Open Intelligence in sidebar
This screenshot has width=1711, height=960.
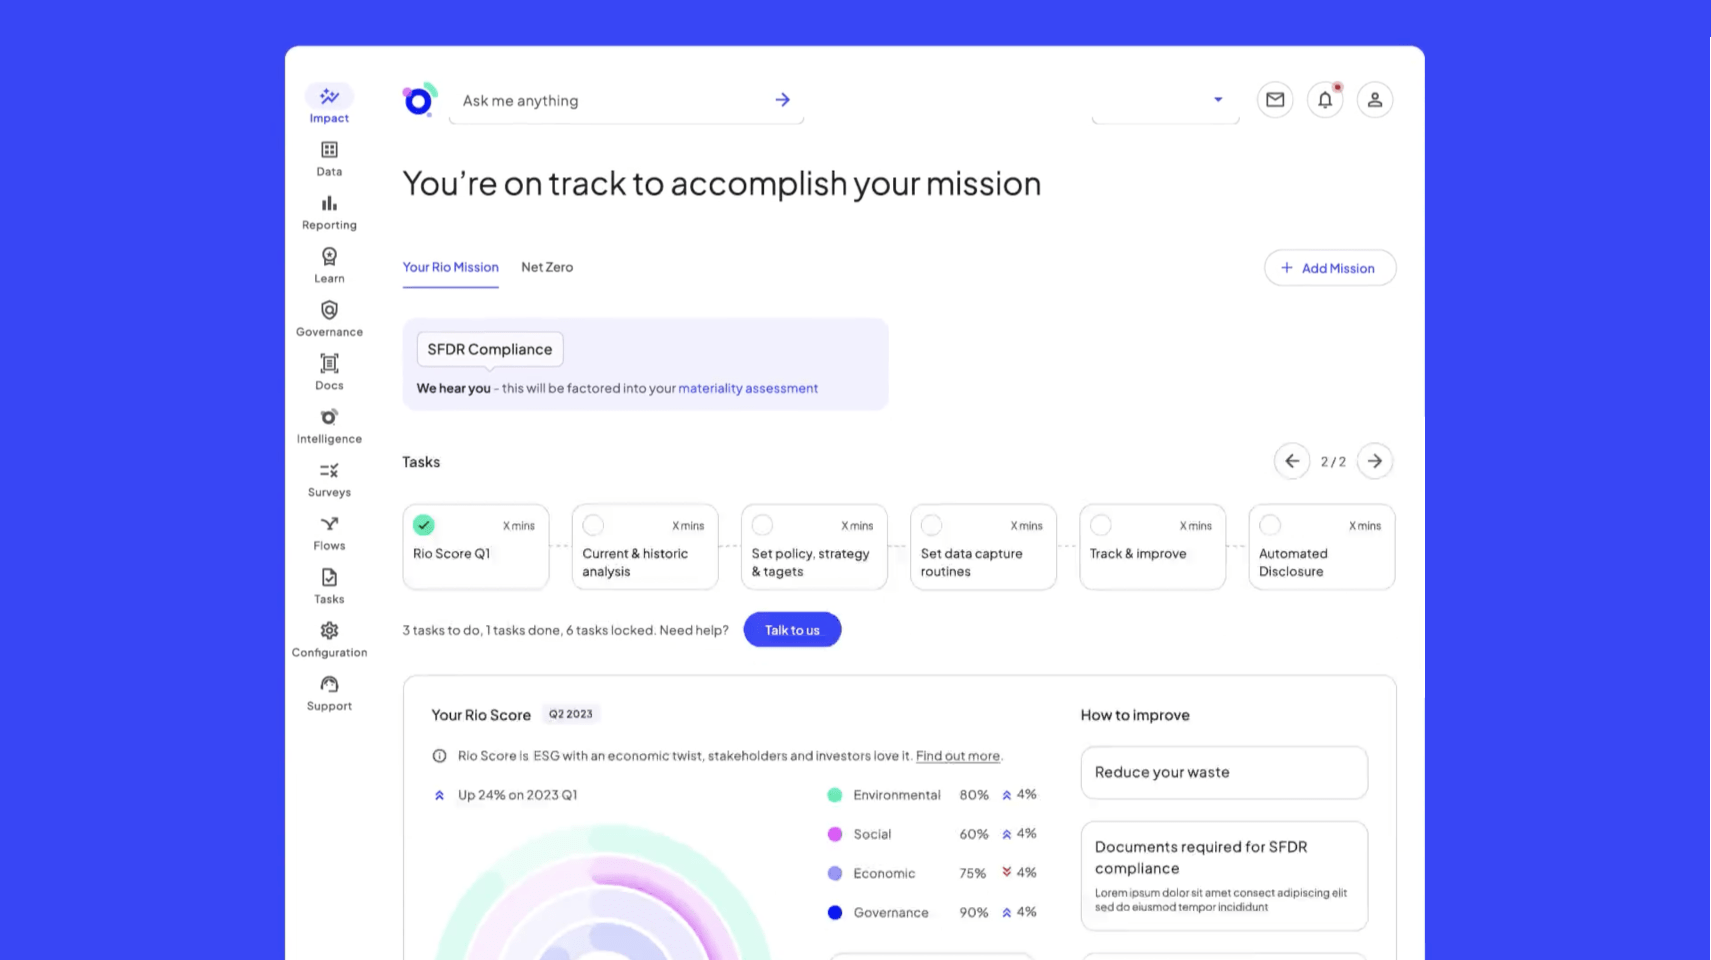coord(329,425)
